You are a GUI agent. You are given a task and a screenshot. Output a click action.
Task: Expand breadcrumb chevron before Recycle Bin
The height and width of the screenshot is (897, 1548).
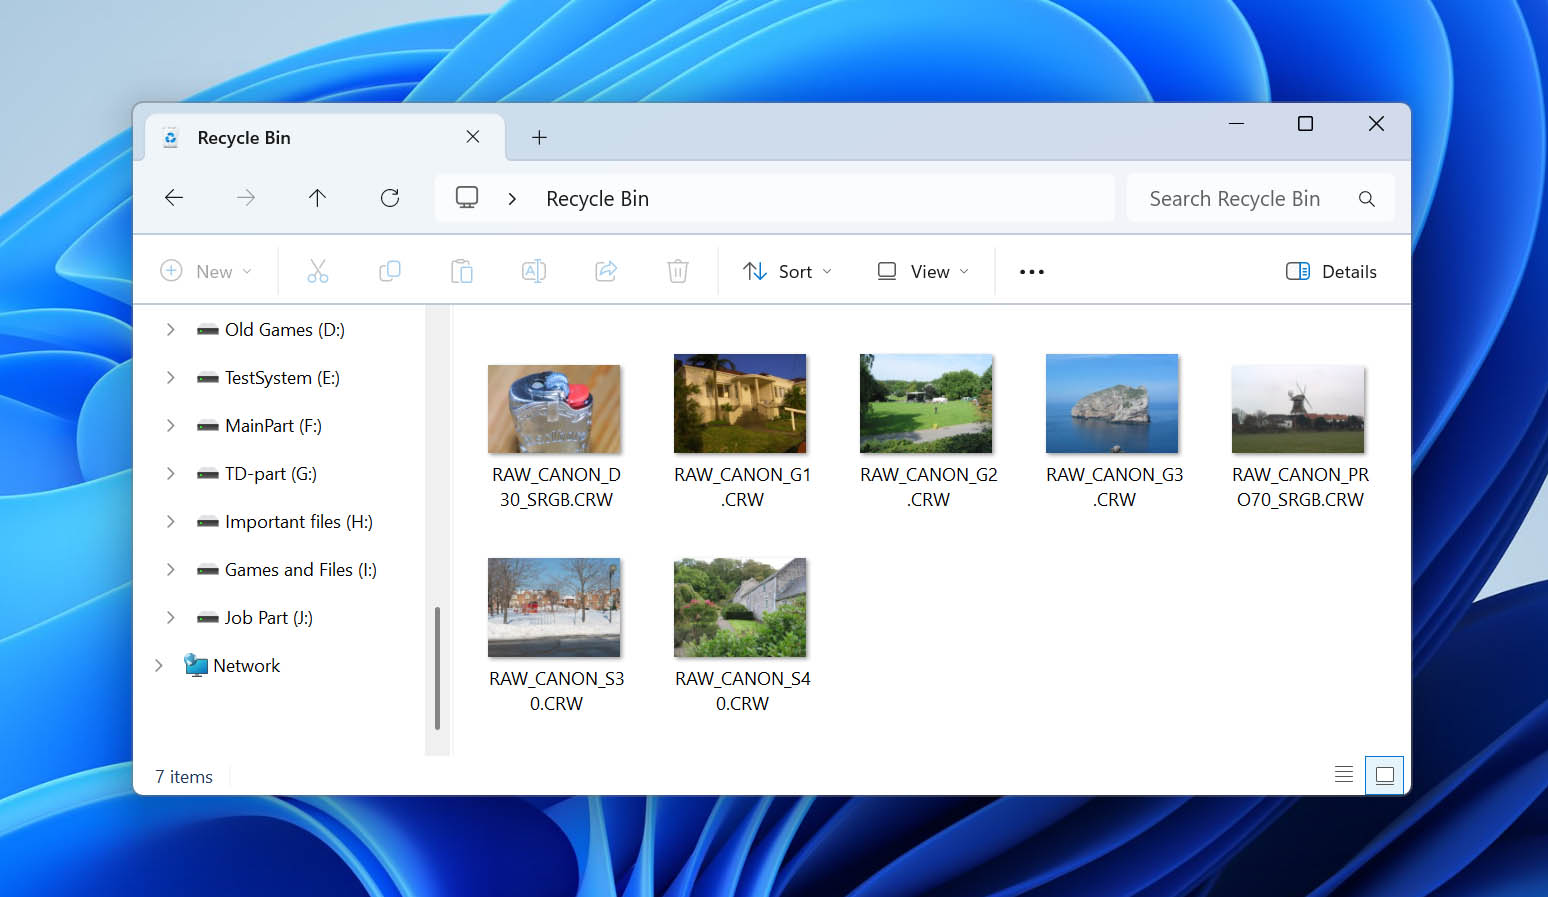[512, 199]
